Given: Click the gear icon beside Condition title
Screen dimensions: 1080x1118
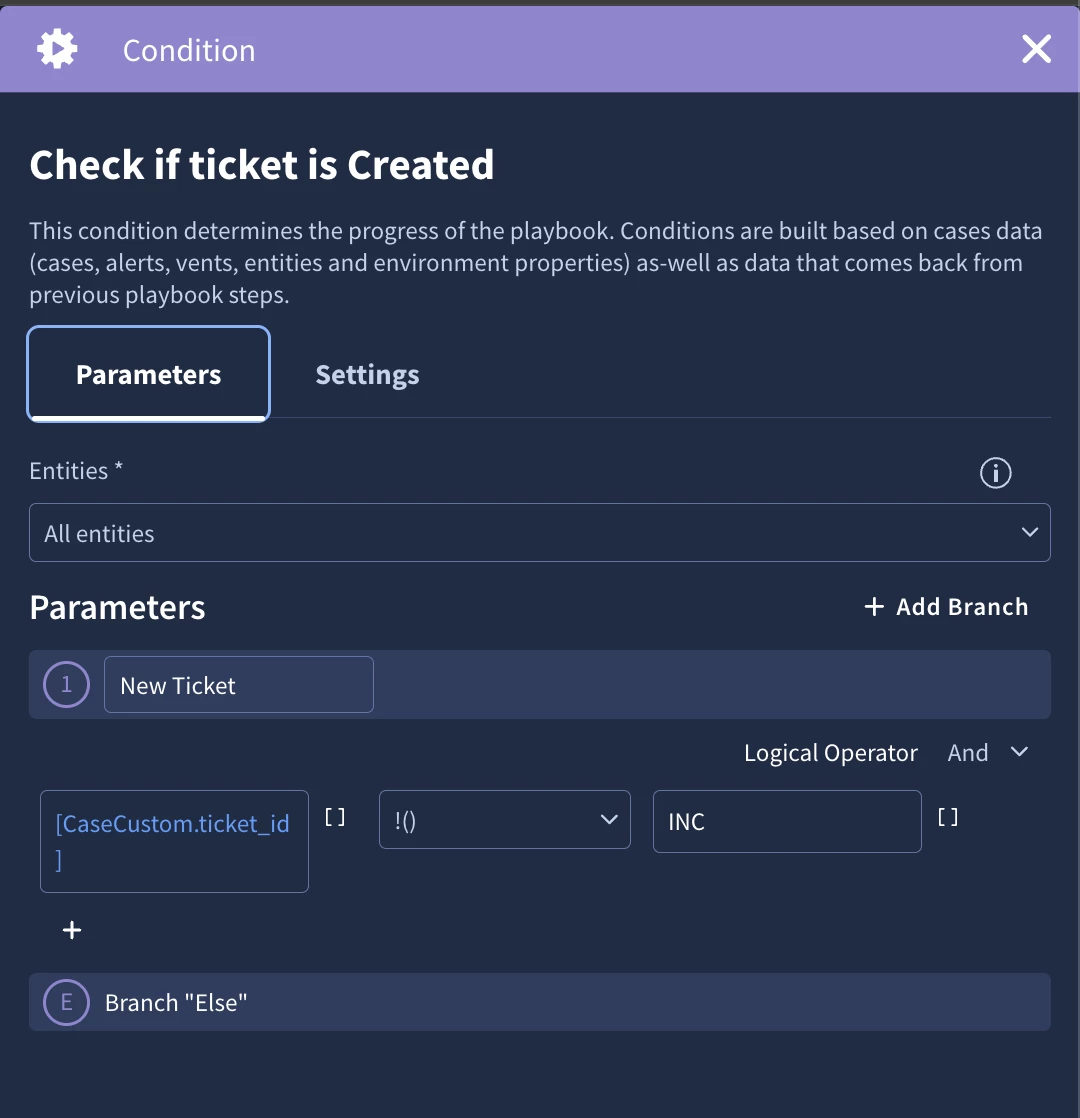Looking at the screenshot, I should [57, 49].
